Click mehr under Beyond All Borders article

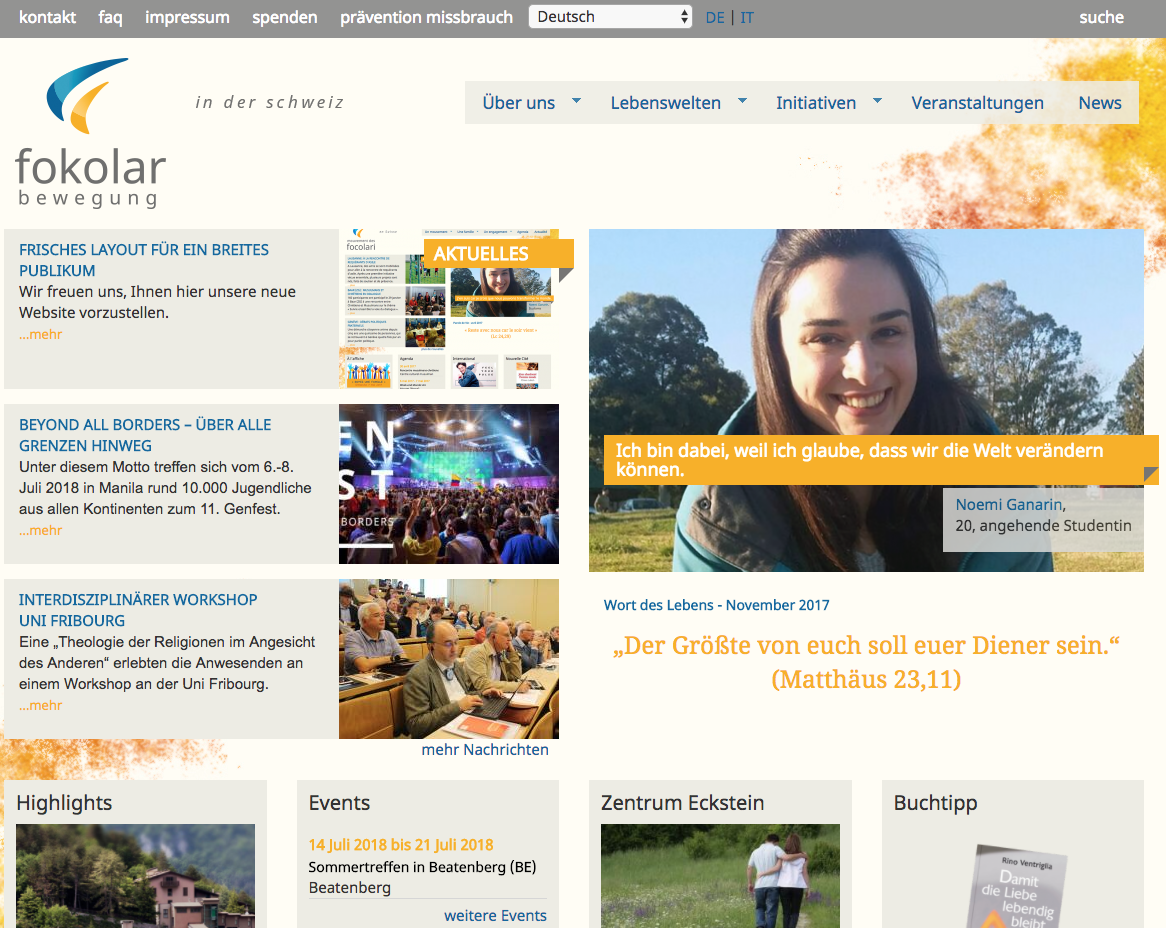pyautogui.click(x=41, y=530)
